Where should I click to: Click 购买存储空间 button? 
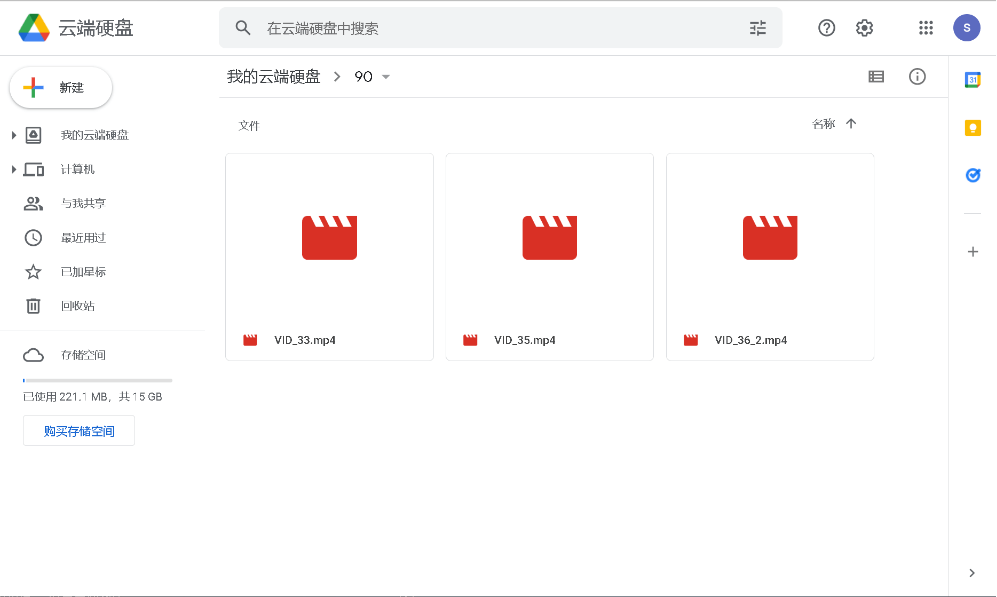coord(79,431)
